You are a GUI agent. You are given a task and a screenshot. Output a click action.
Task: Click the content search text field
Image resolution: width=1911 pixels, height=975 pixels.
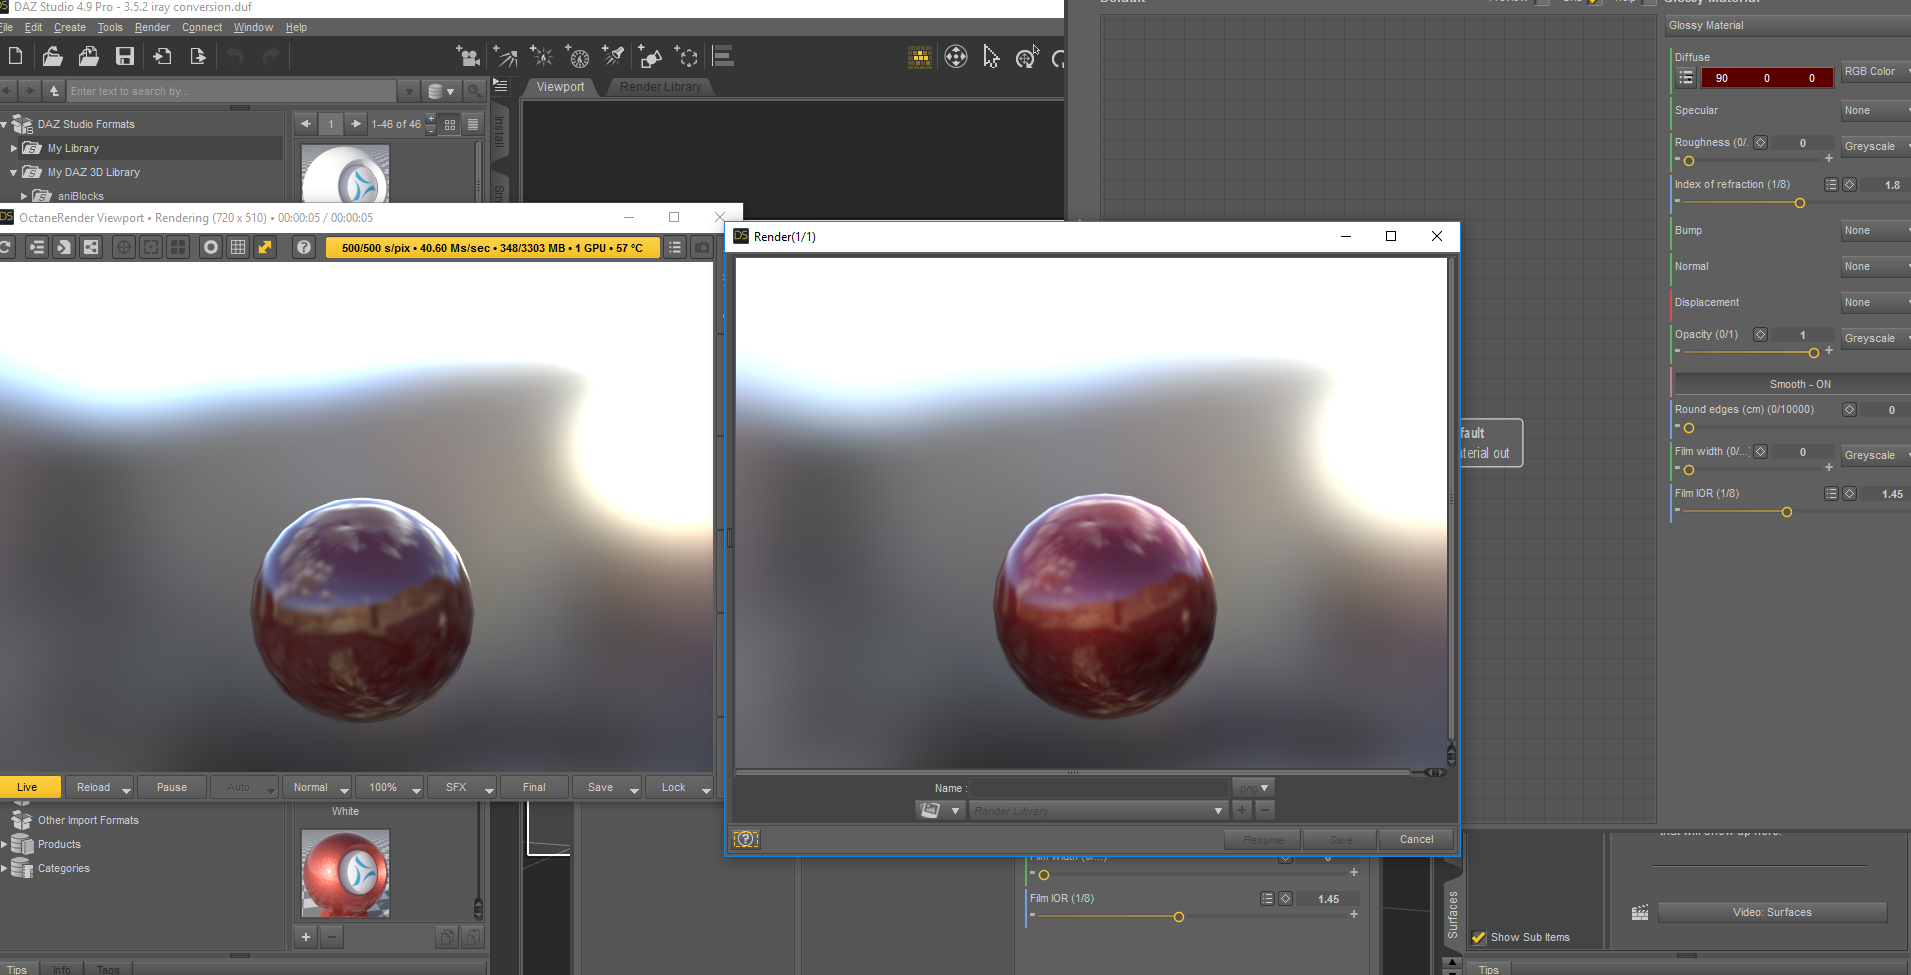pos(231,91)
